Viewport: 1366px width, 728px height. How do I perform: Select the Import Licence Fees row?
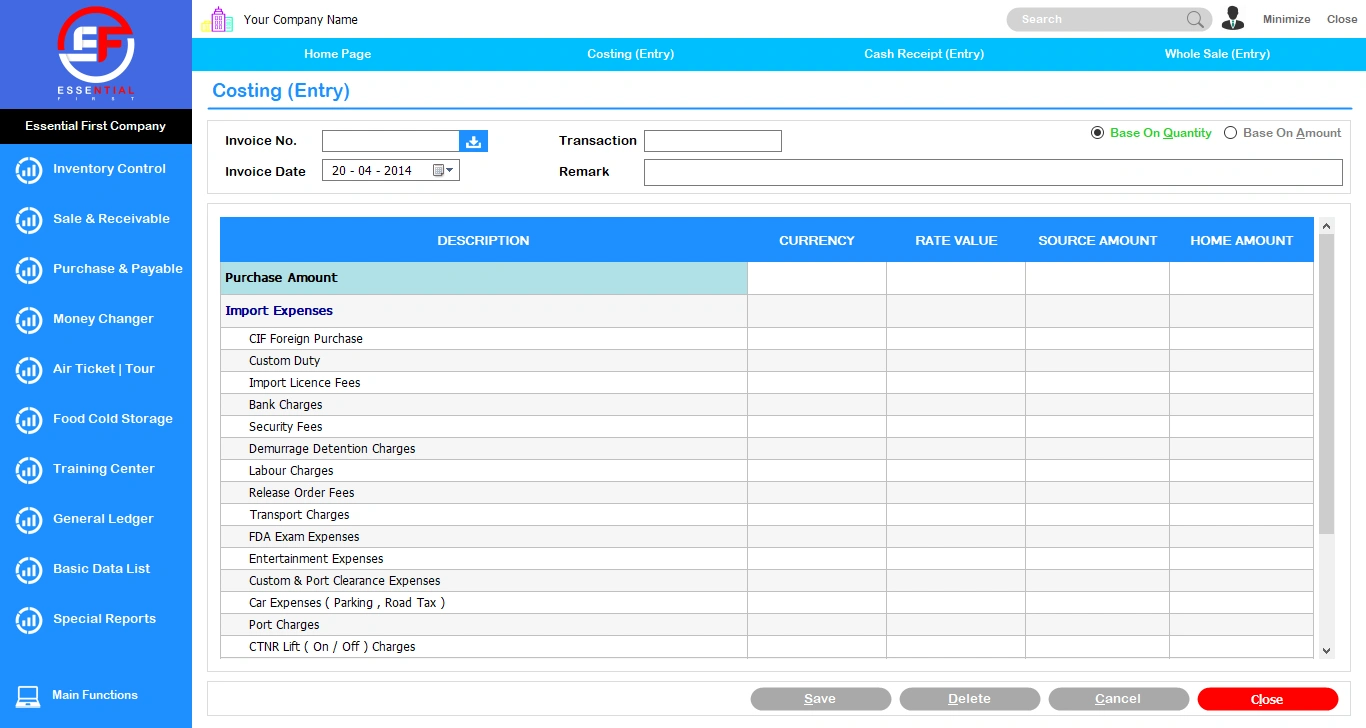[x=767, y=383]
